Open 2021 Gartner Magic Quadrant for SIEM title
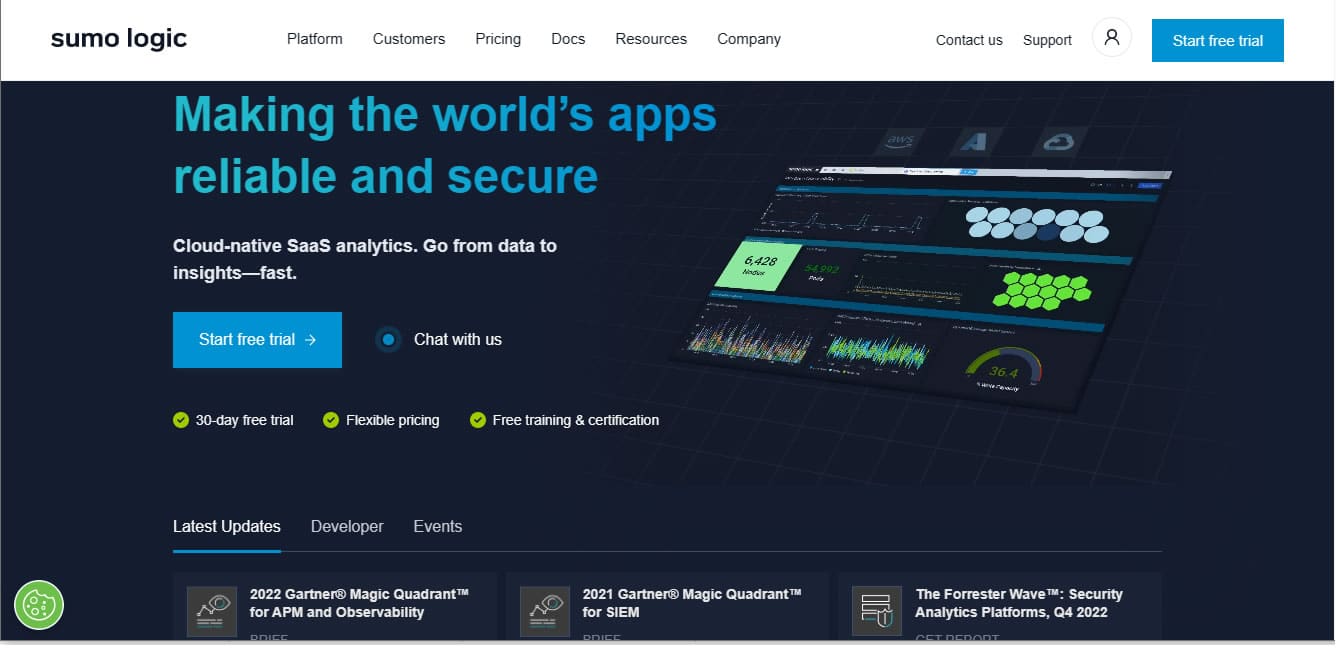The height and width of the screenshot is (648, 1340). pos(692,603)
